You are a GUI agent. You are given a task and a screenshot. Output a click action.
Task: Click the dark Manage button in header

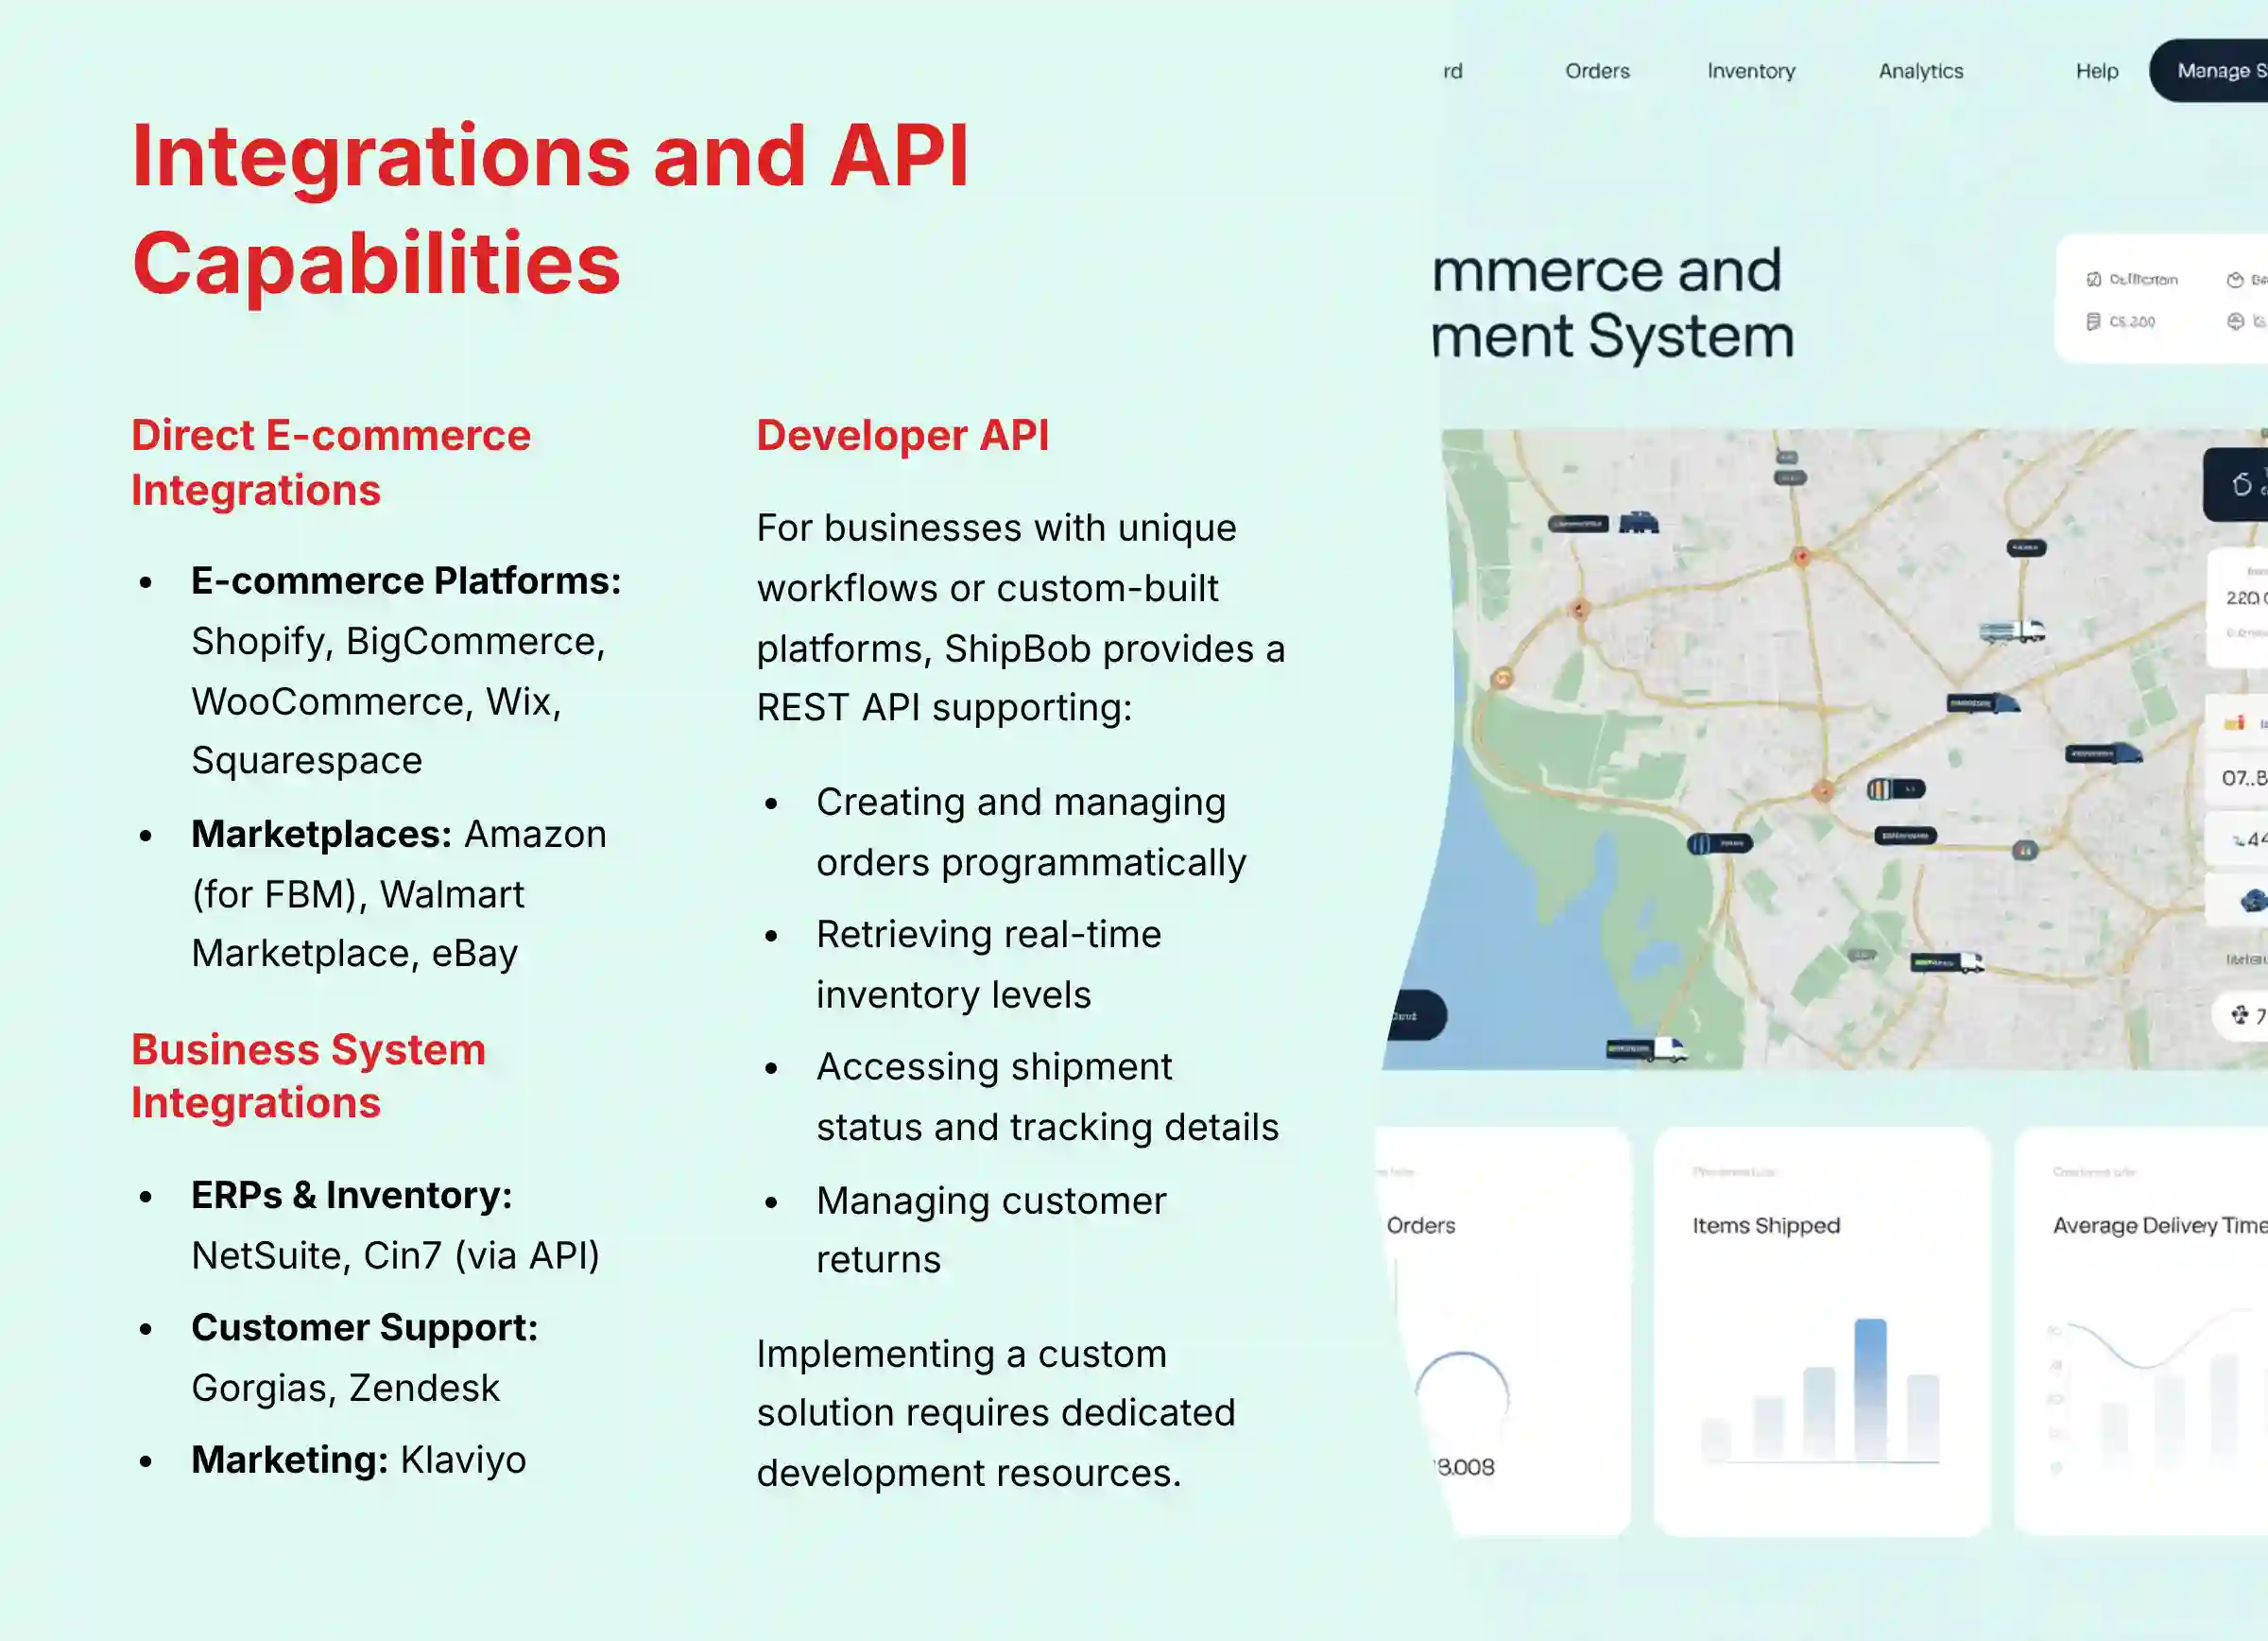(2209, 71)
